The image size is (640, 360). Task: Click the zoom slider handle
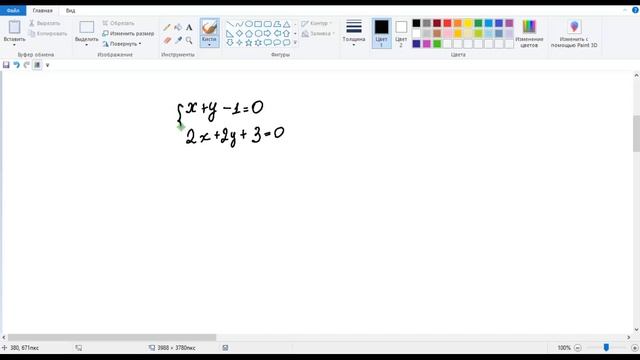606,348
